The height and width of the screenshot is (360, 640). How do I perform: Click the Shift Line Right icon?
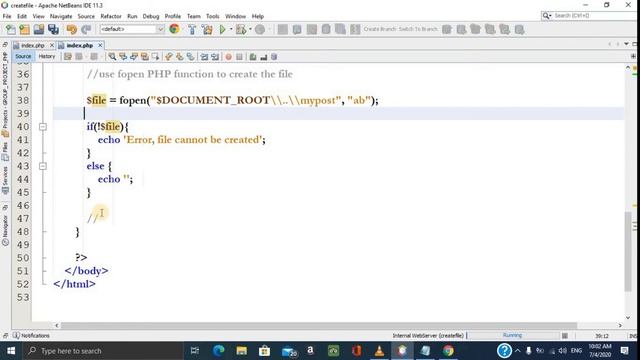[215, 57]
